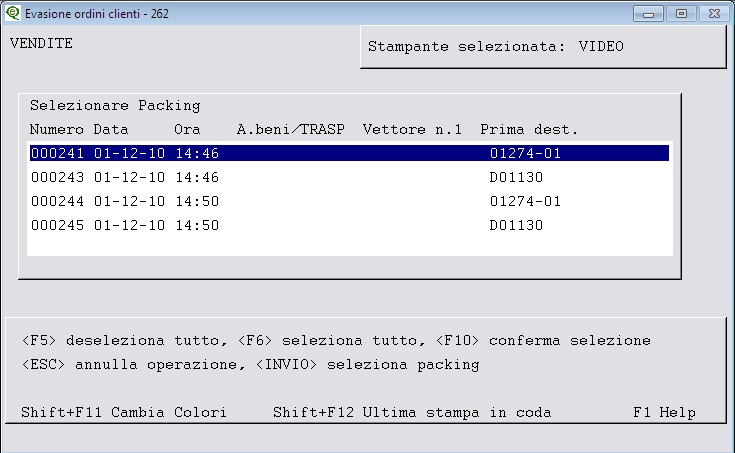The image size is (735, 453).
Task: Click the application icon in title bar
Action: click(x=13, y=13)
